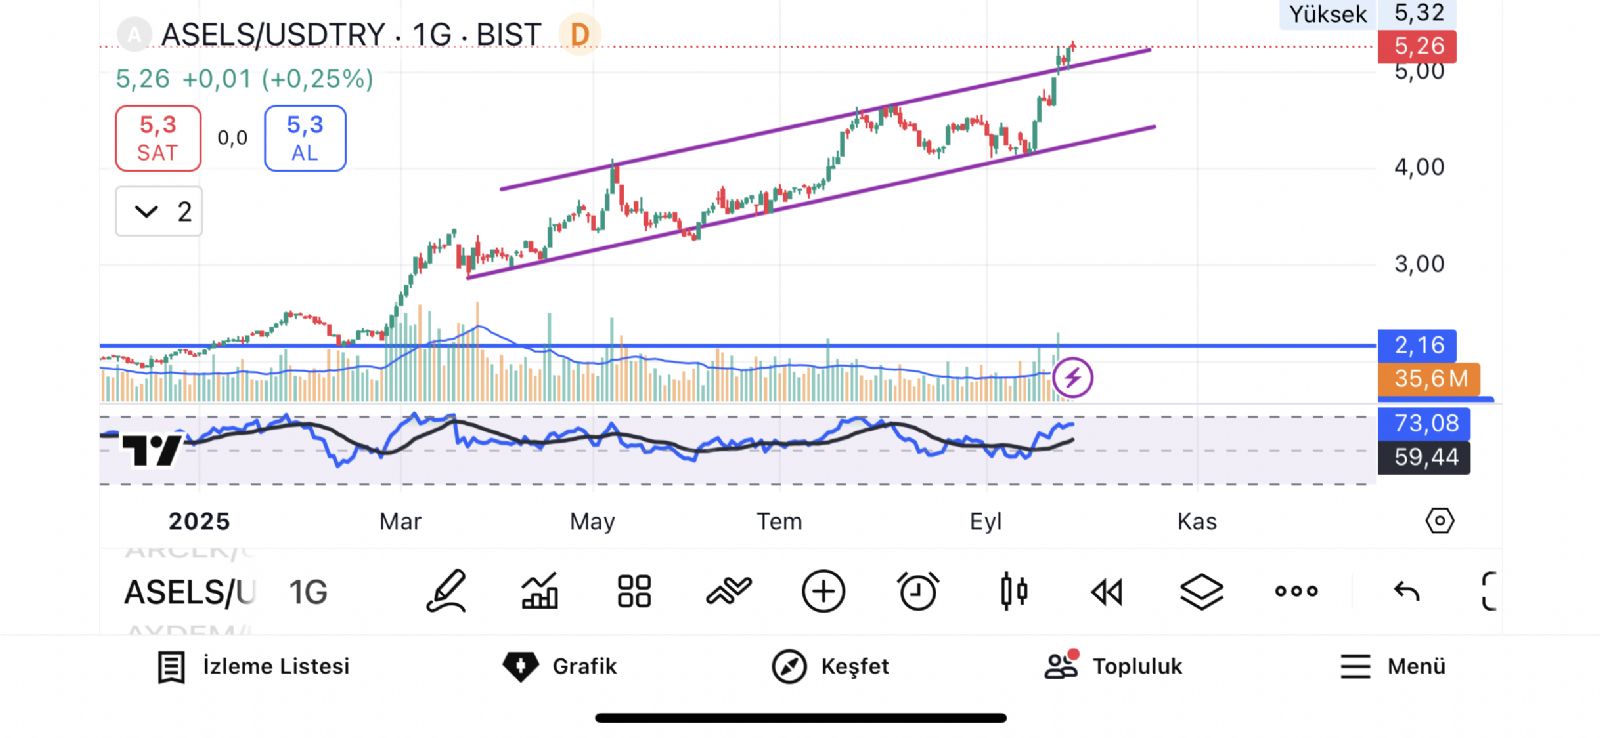
Task: Start bar replay with the rewind icon
Action: (1107, 592)
